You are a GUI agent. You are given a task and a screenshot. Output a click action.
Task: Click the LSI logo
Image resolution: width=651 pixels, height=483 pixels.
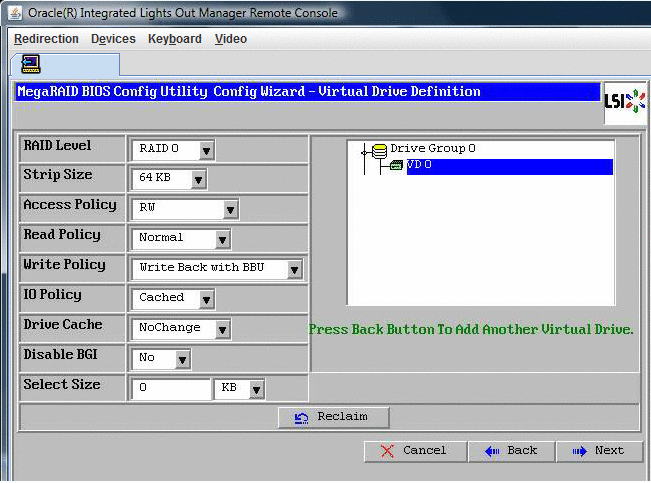click(x=624, y=102)
